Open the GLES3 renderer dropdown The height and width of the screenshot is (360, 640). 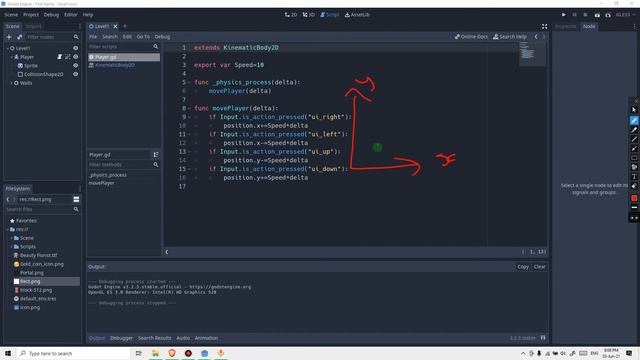(625, 15)
